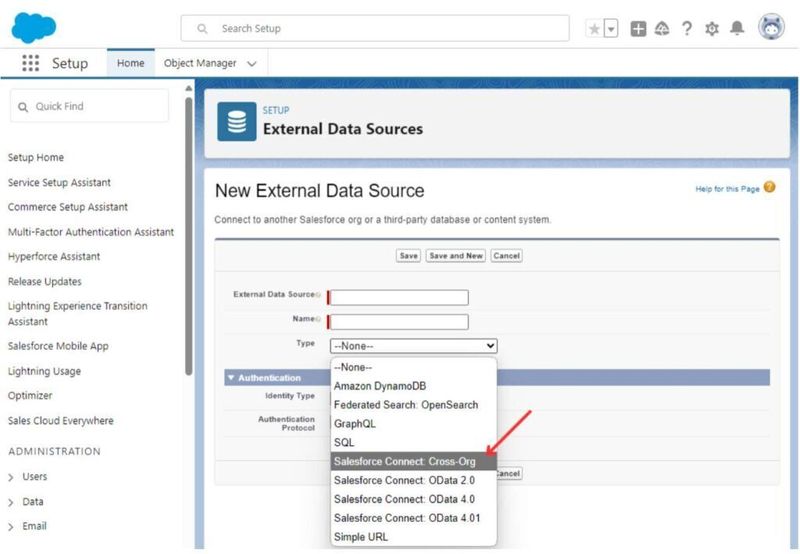Click the External Data Sources database icon
Screen dimensions: 800x554
point(237,121)
